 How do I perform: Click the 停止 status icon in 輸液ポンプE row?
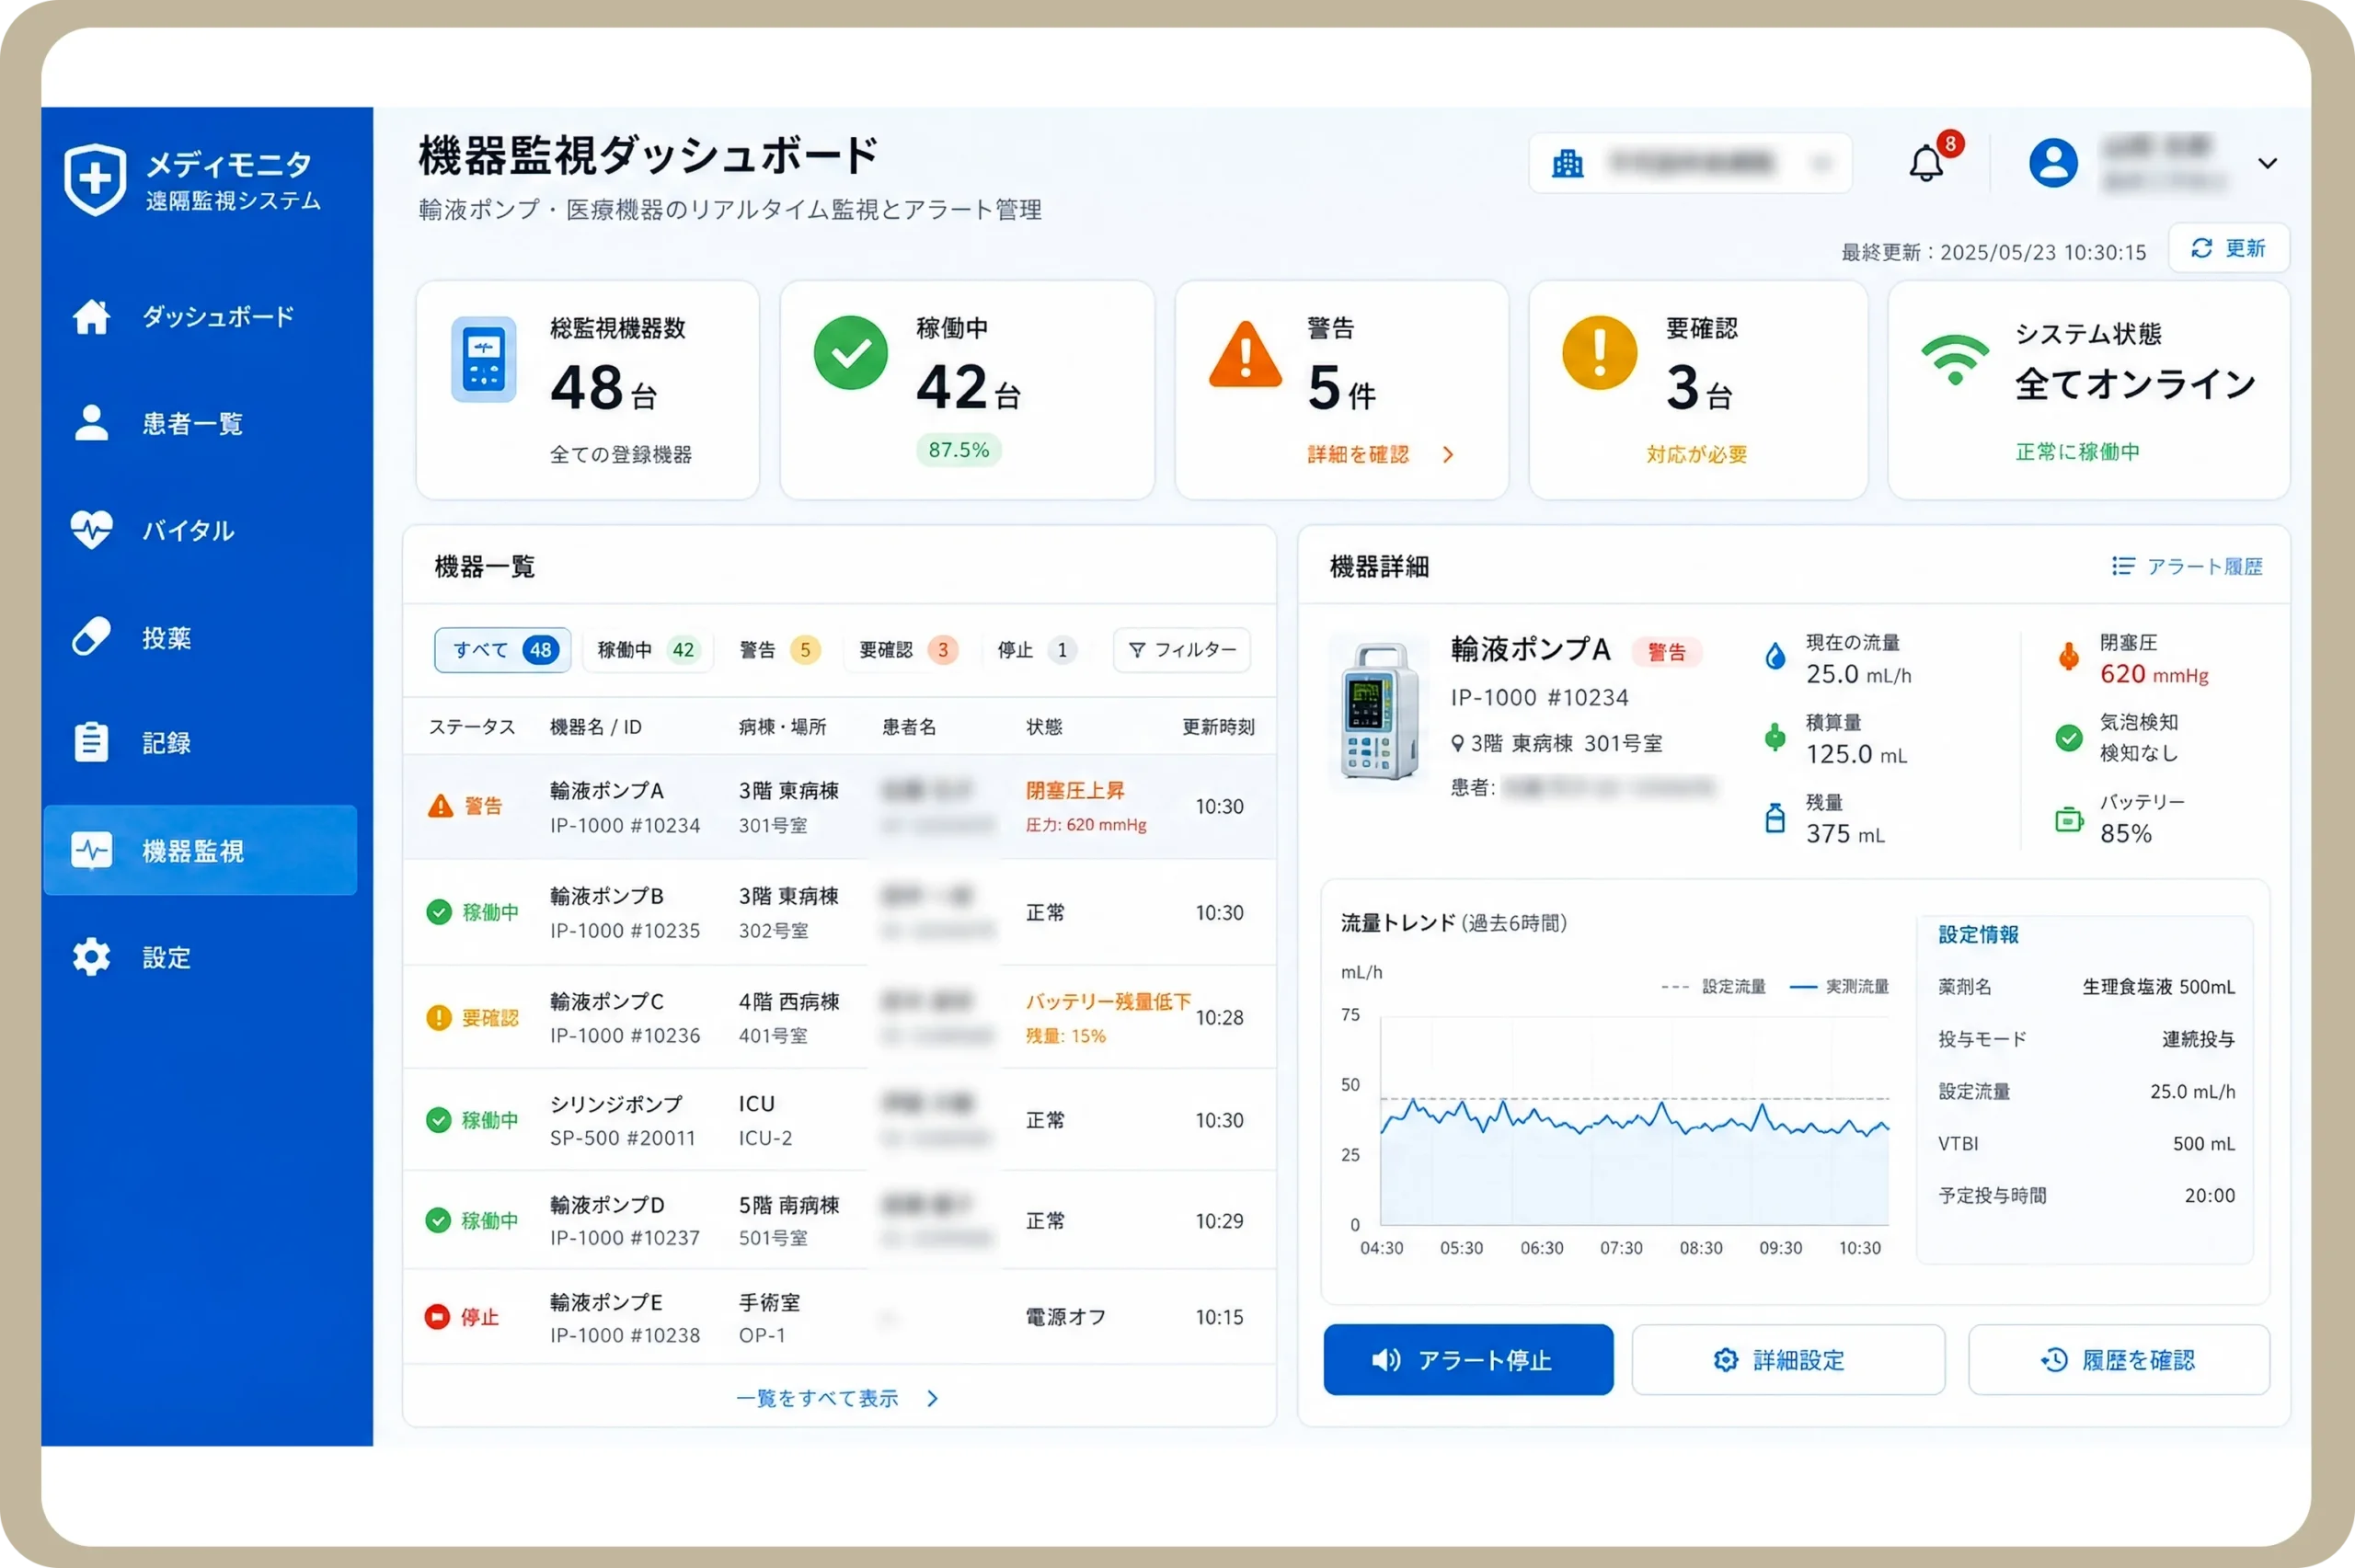437,1317
